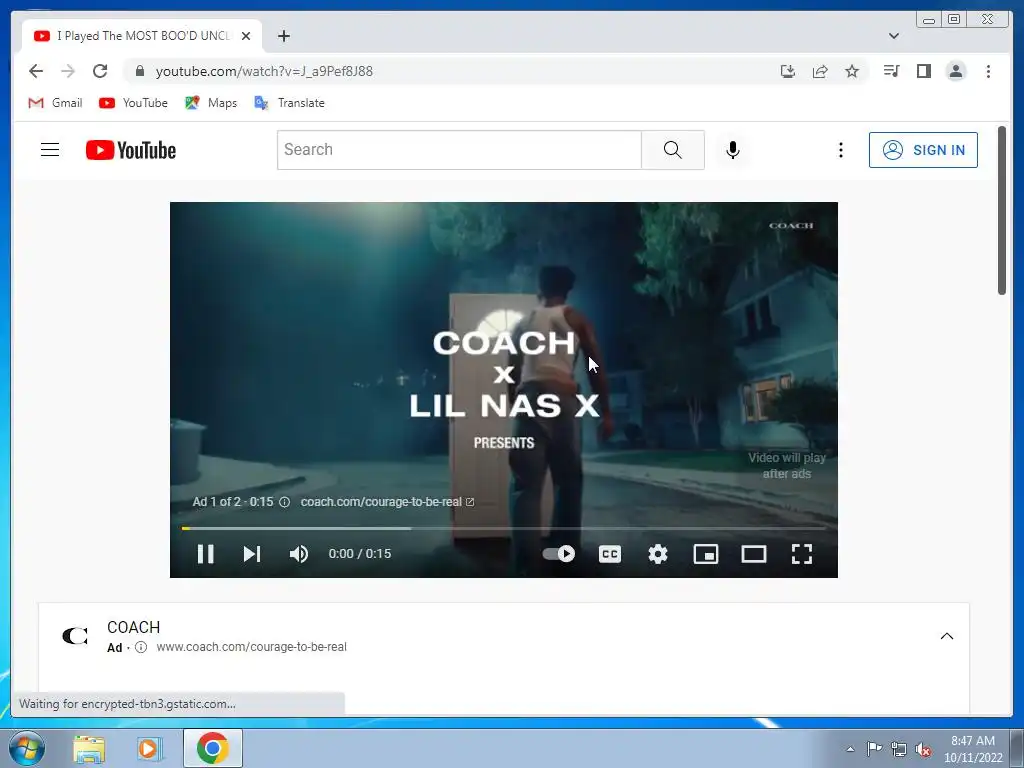This screenshot has width=1024, height=768.
Task: Click COACH advertiser title
Action: [133, 627]
